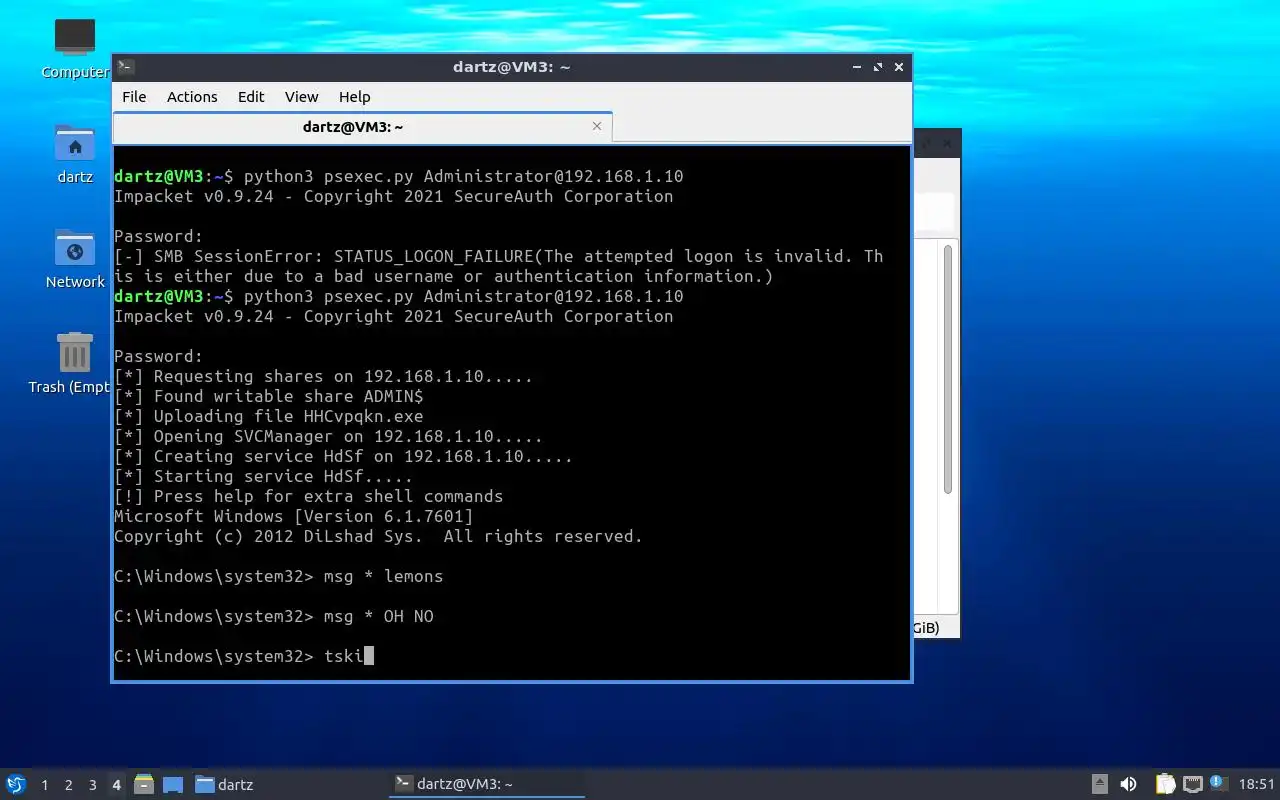The image size is (1280, 800).
Task: Close the dartz@VM3 terminal tab
Action: [x=597, y=126]
